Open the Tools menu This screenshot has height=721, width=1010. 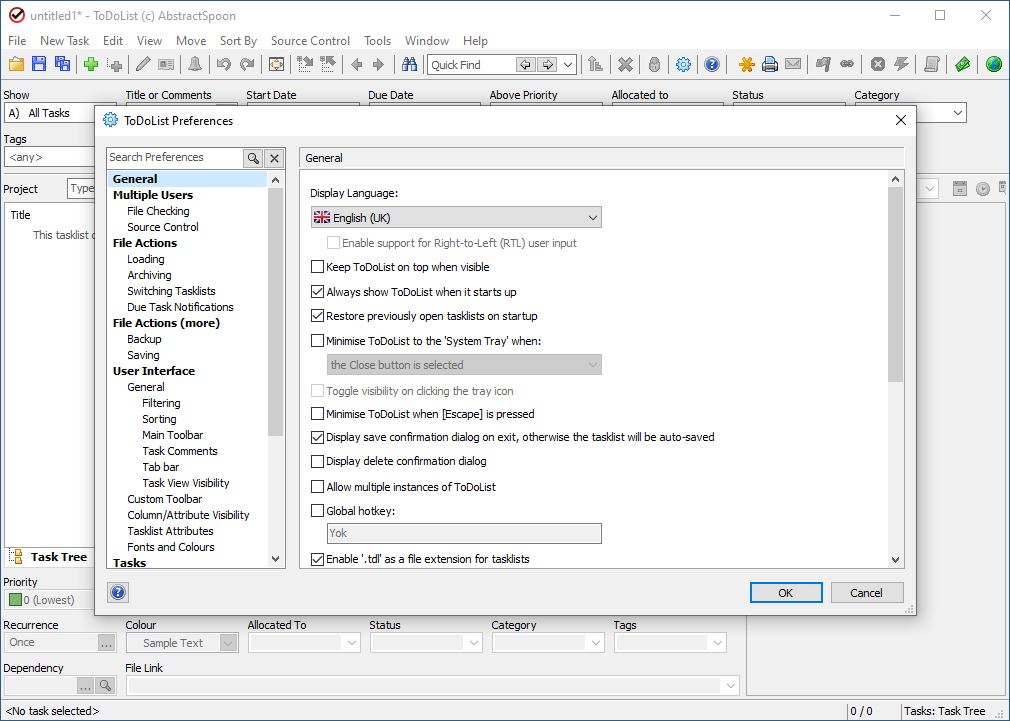coord(377,41)
